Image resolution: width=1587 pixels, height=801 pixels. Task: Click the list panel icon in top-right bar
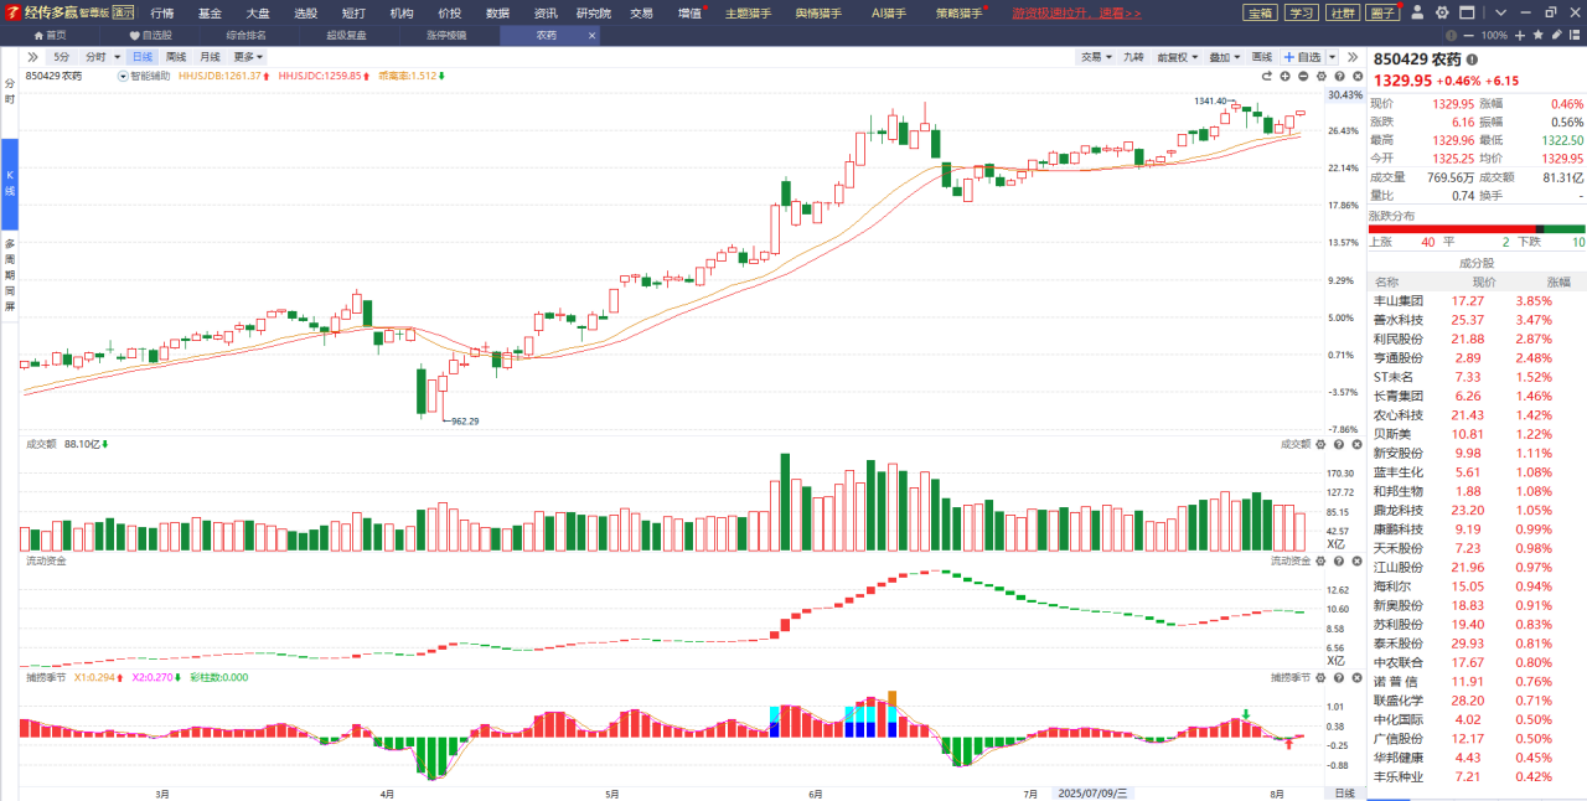coord(1574,35)
